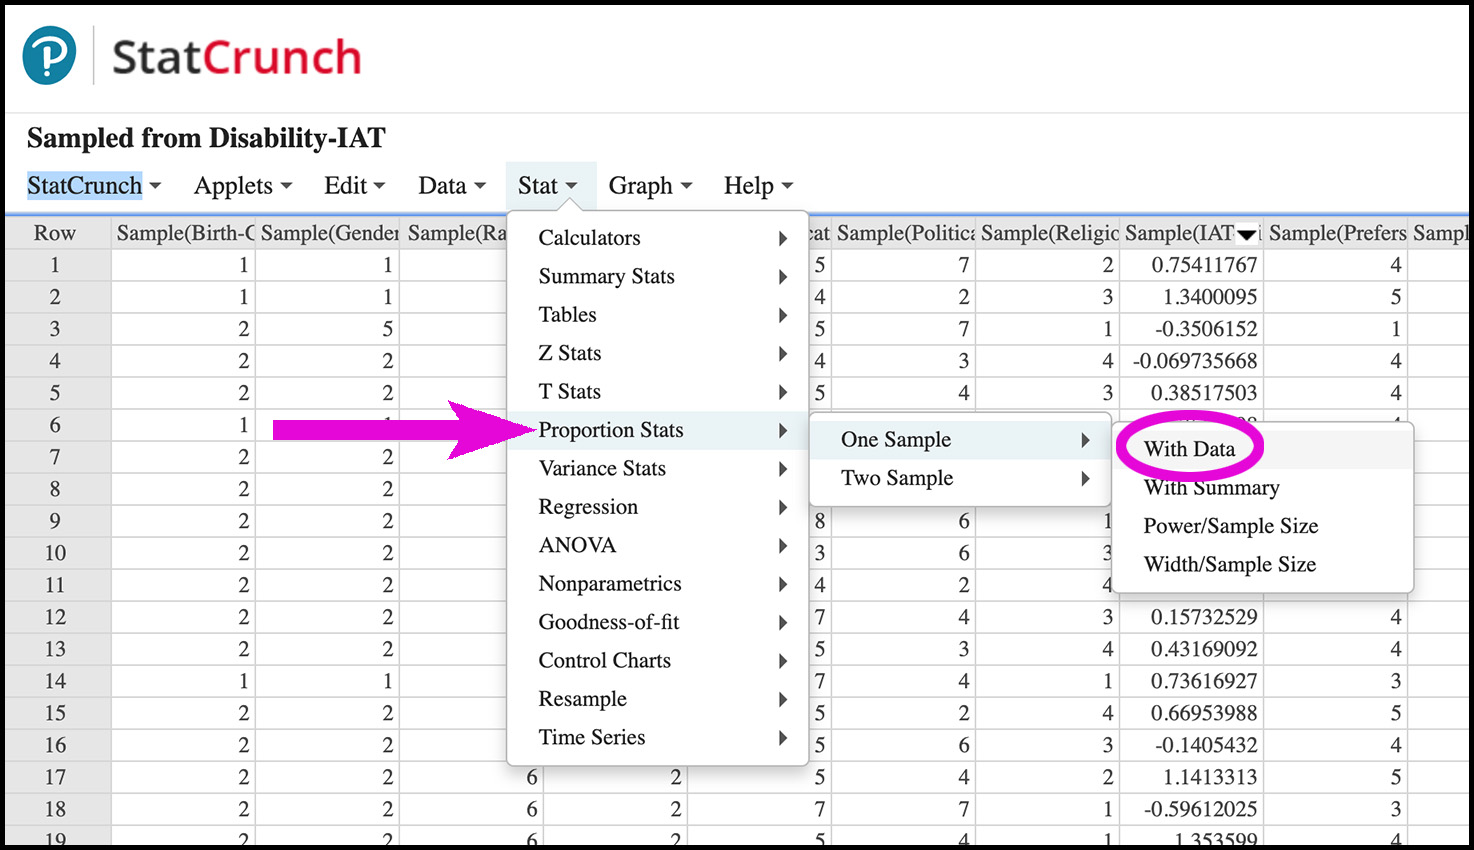The image size is (1474, 850).
Task: Select Two Sample proportion option
Action: [960, 478]
